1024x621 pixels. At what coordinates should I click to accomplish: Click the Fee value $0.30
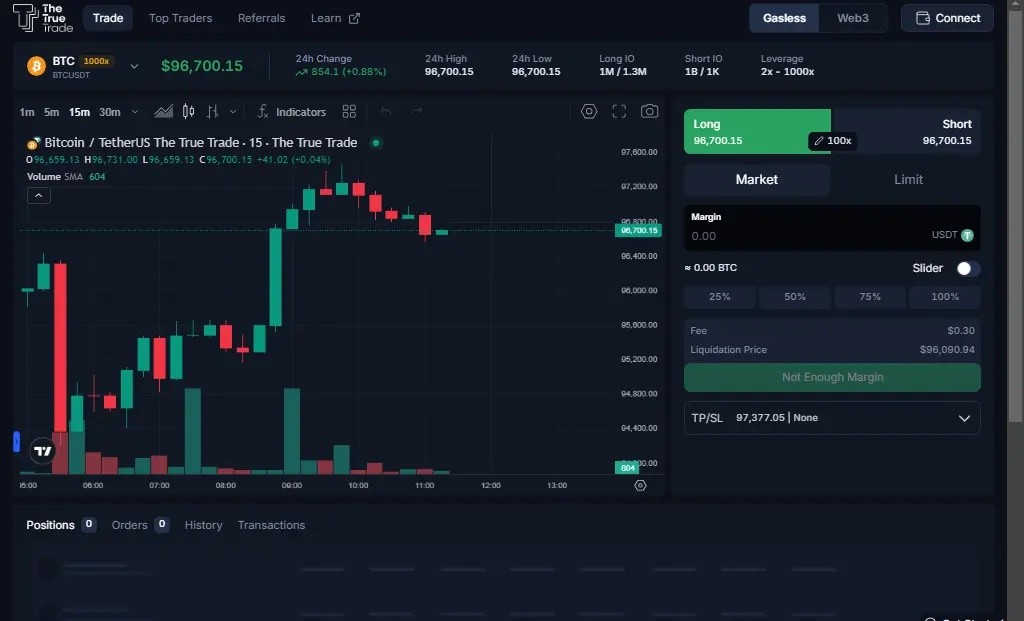961,331
